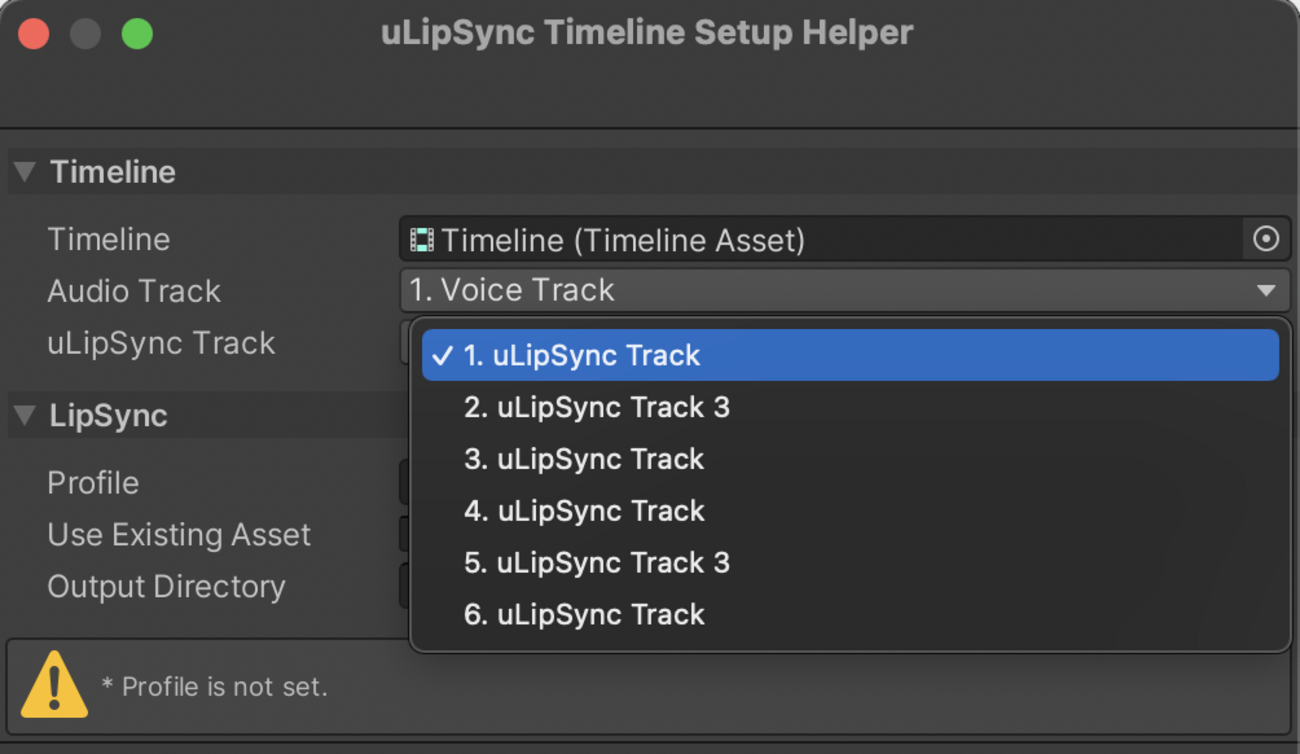The width and height of the screenshot is (1300, 754).
Task: Select 3. uLipSync Track from list
Action: [x=585, y=460]
